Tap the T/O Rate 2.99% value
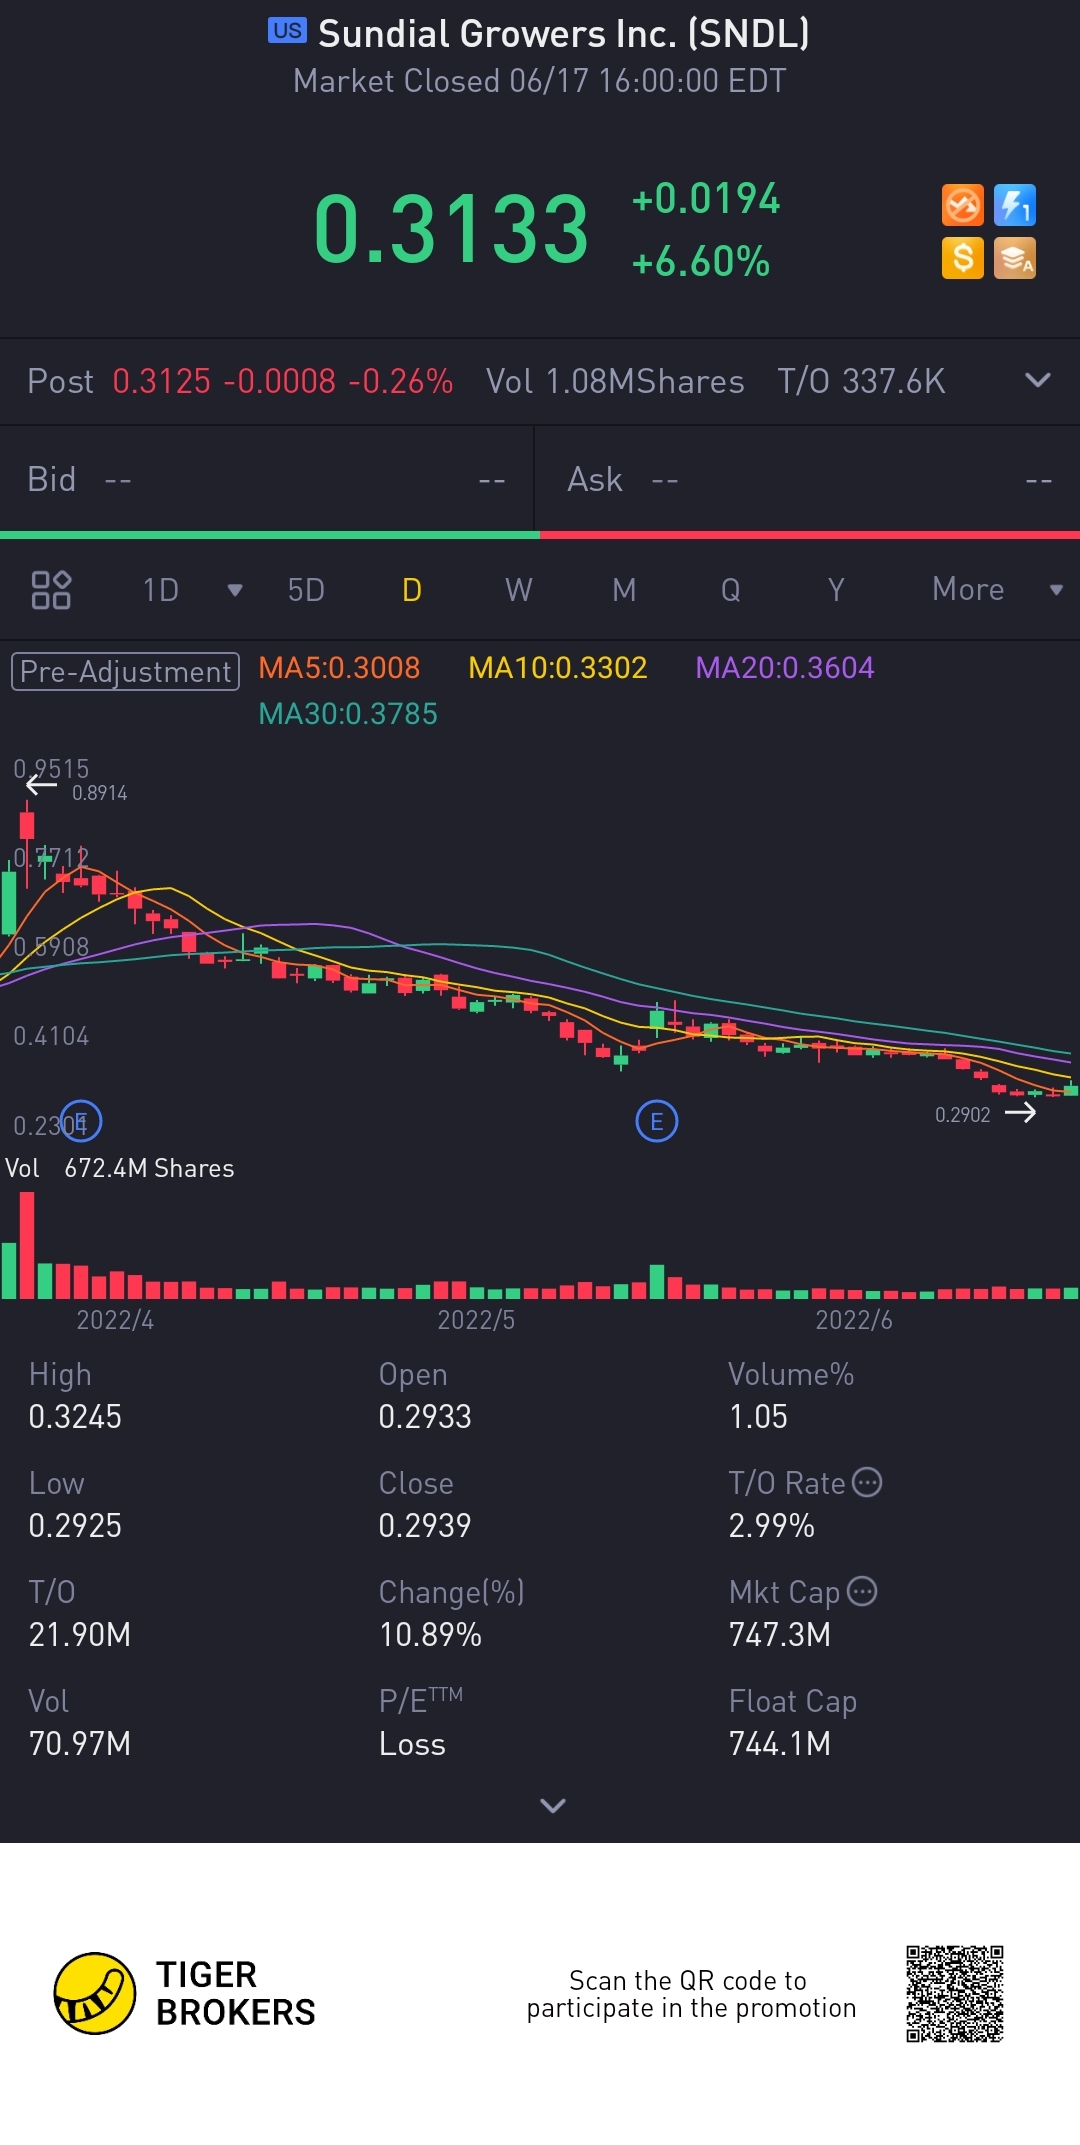This screenshot has width=1080, height=2145. (771, 1526)
